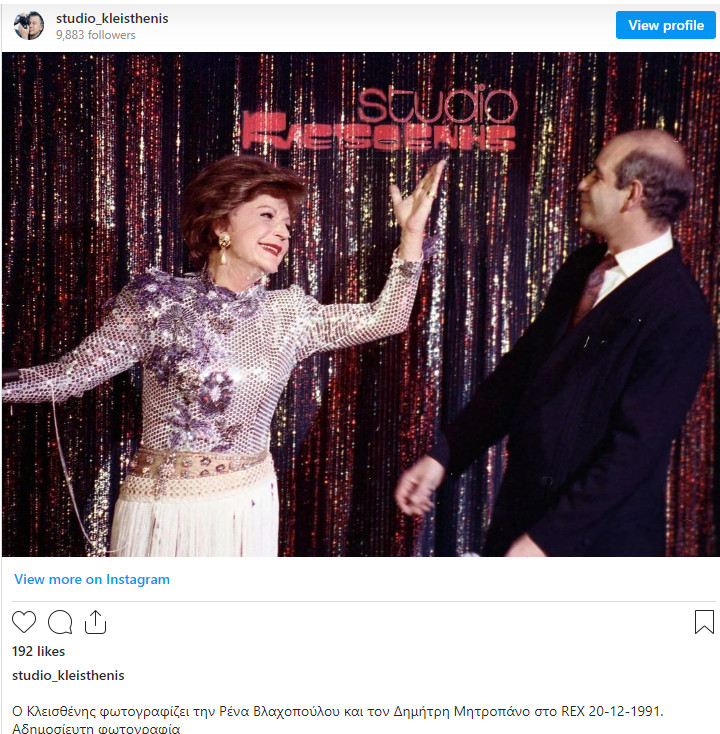Image resolution: width=720 pixels, height=734 pixels.
Task: Open the studio_kleisthenis username above the caption
Action: [68, 675]
